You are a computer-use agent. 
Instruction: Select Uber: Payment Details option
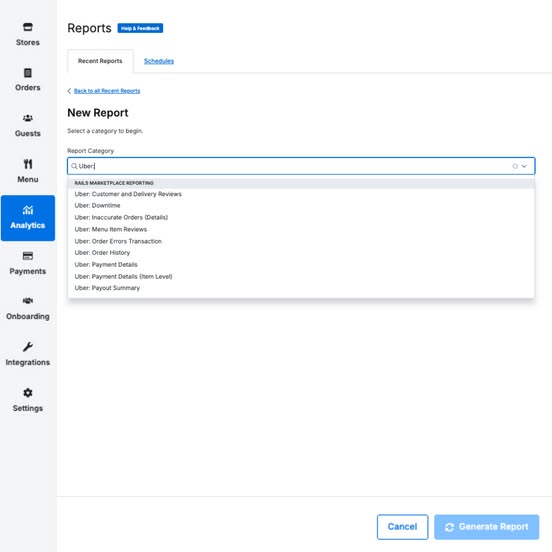[x=301, y=265]
